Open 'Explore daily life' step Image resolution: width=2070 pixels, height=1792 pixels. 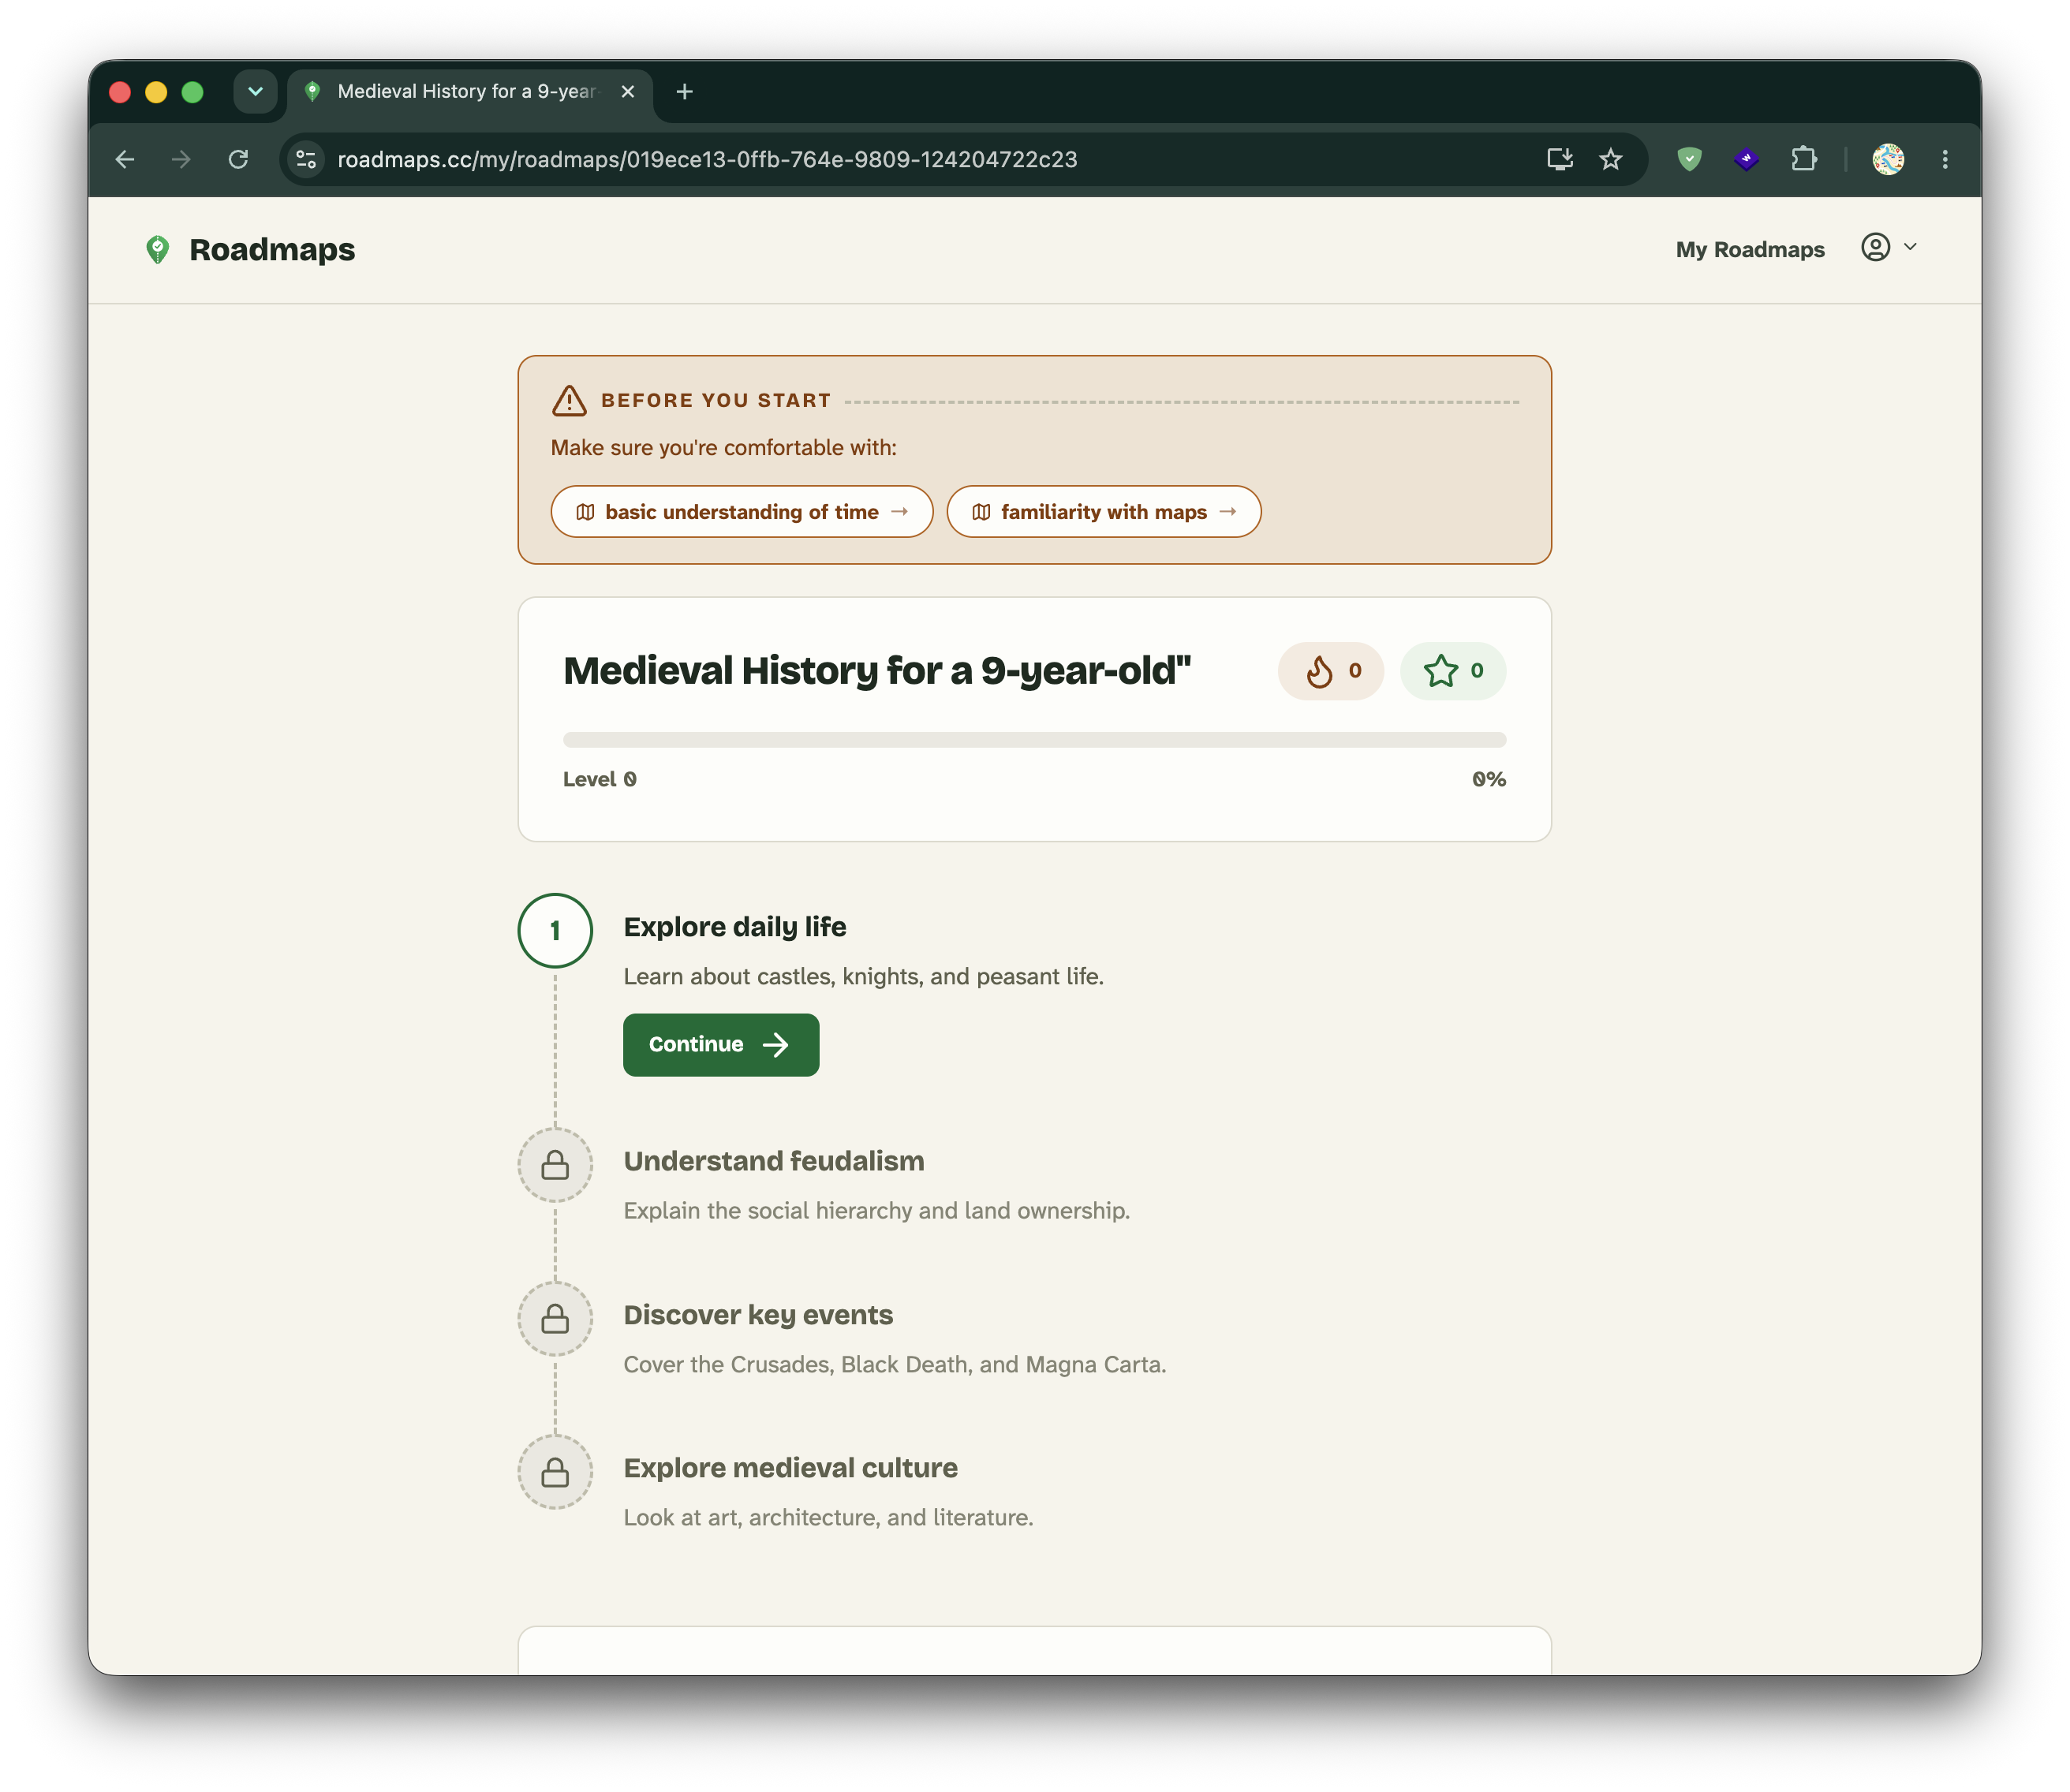[x=735, y=927]
